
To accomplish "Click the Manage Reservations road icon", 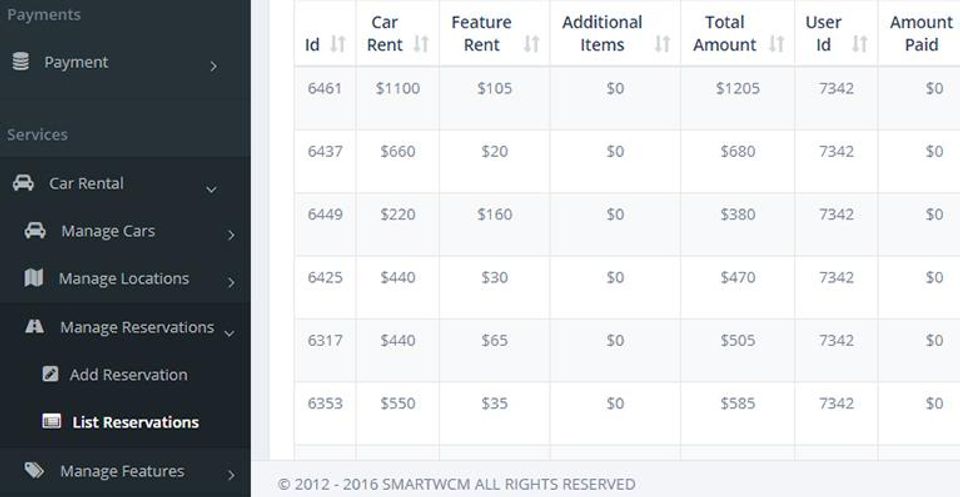I will pos(34,327).
